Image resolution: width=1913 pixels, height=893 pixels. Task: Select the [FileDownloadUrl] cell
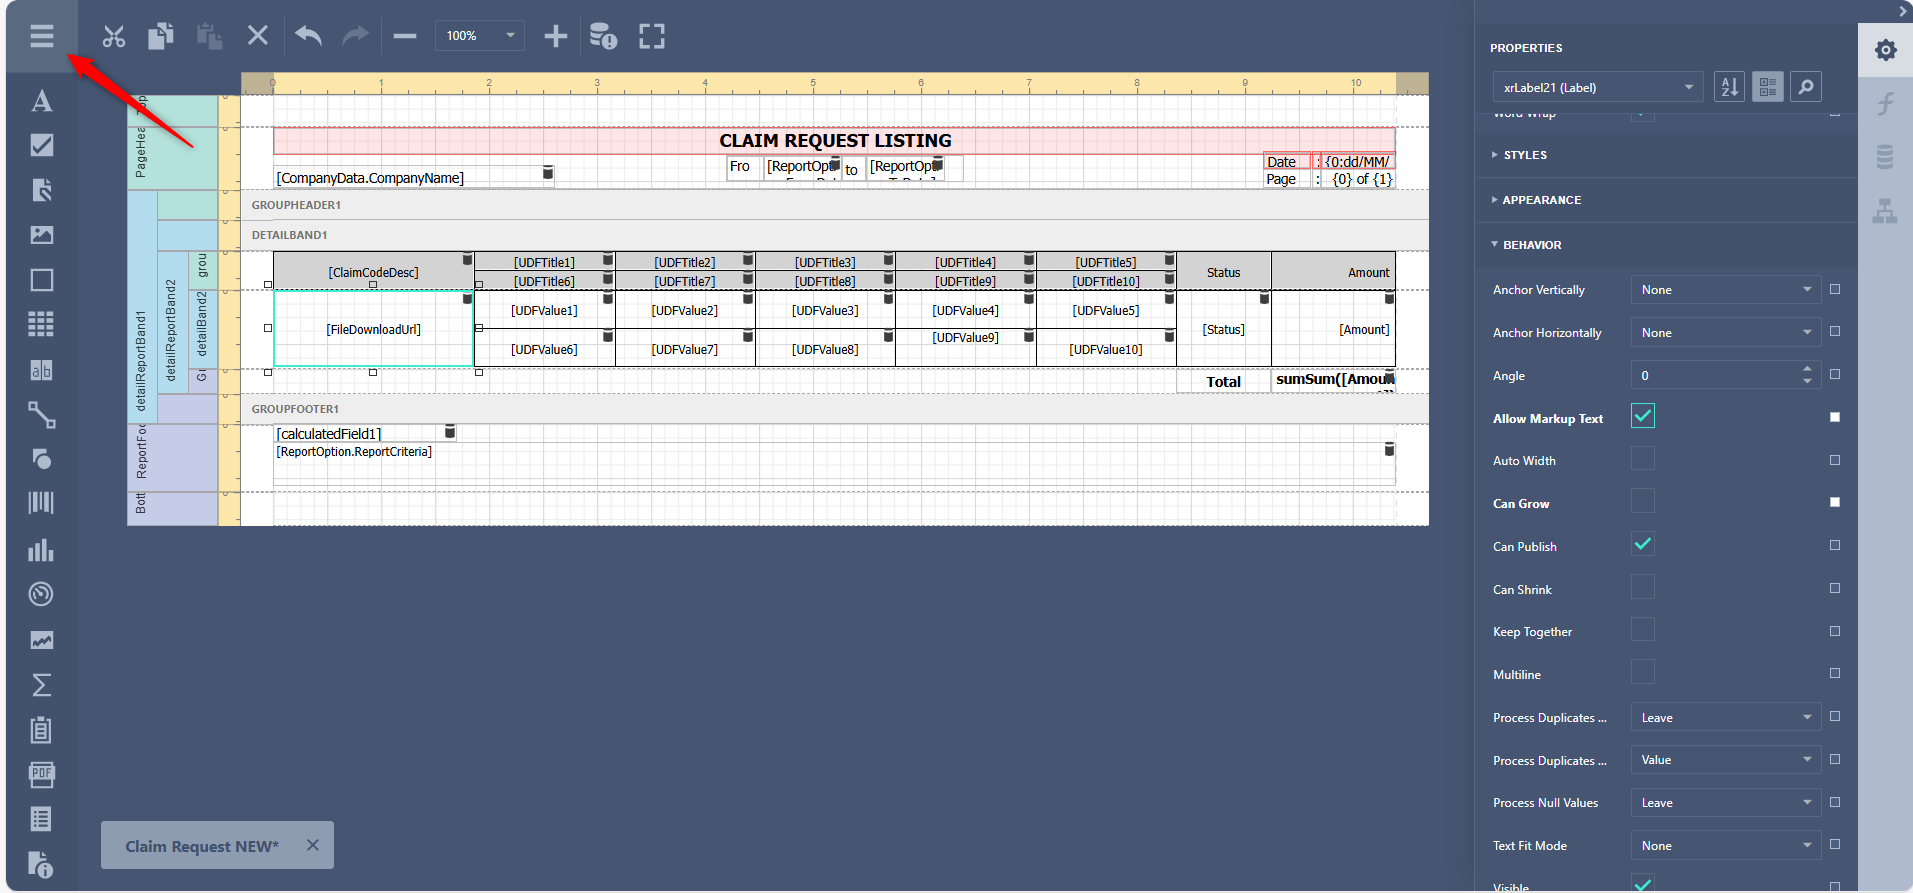click(x=373, y=329)
